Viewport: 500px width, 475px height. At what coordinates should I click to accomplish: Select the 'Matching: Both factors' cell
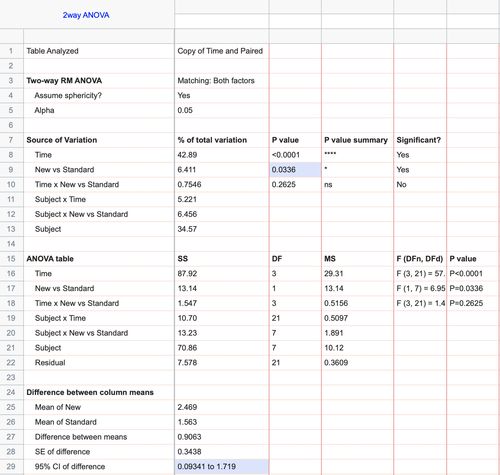tap(221, 81)
